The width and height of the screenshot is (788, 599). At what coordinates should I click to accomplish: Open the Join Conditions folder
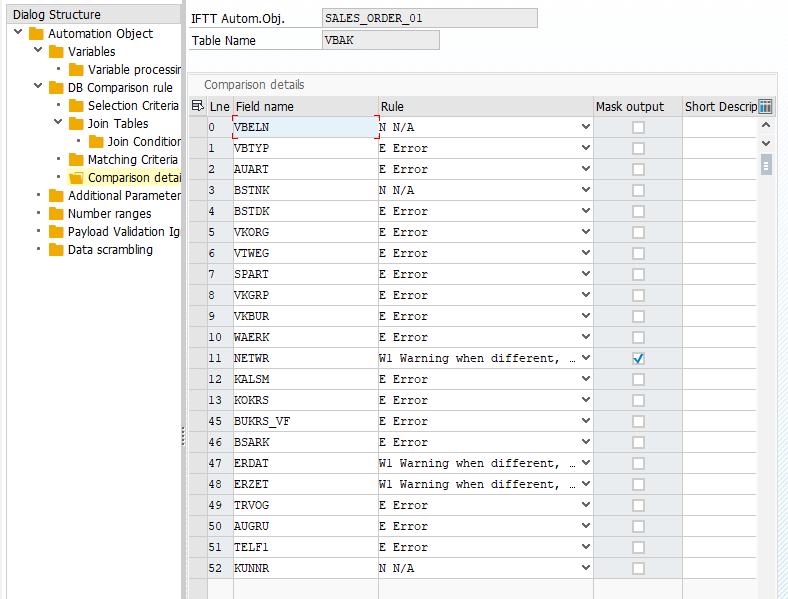coord(143,142)
